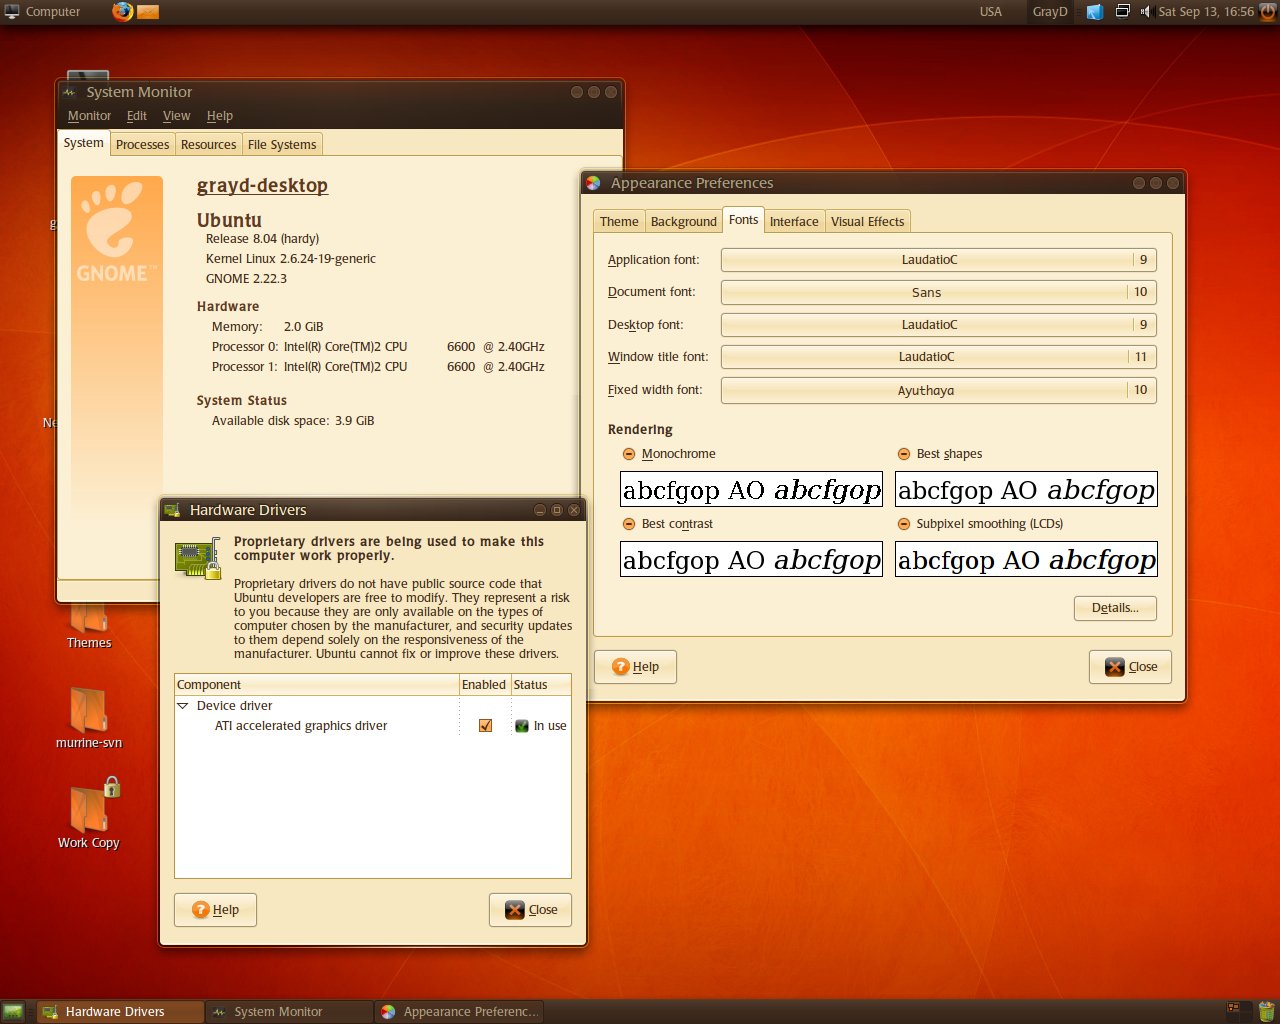The height and width of the screenshot is (1024, 1280).
Task: Switch to the Interface tab
Action: tap(794, 222)
